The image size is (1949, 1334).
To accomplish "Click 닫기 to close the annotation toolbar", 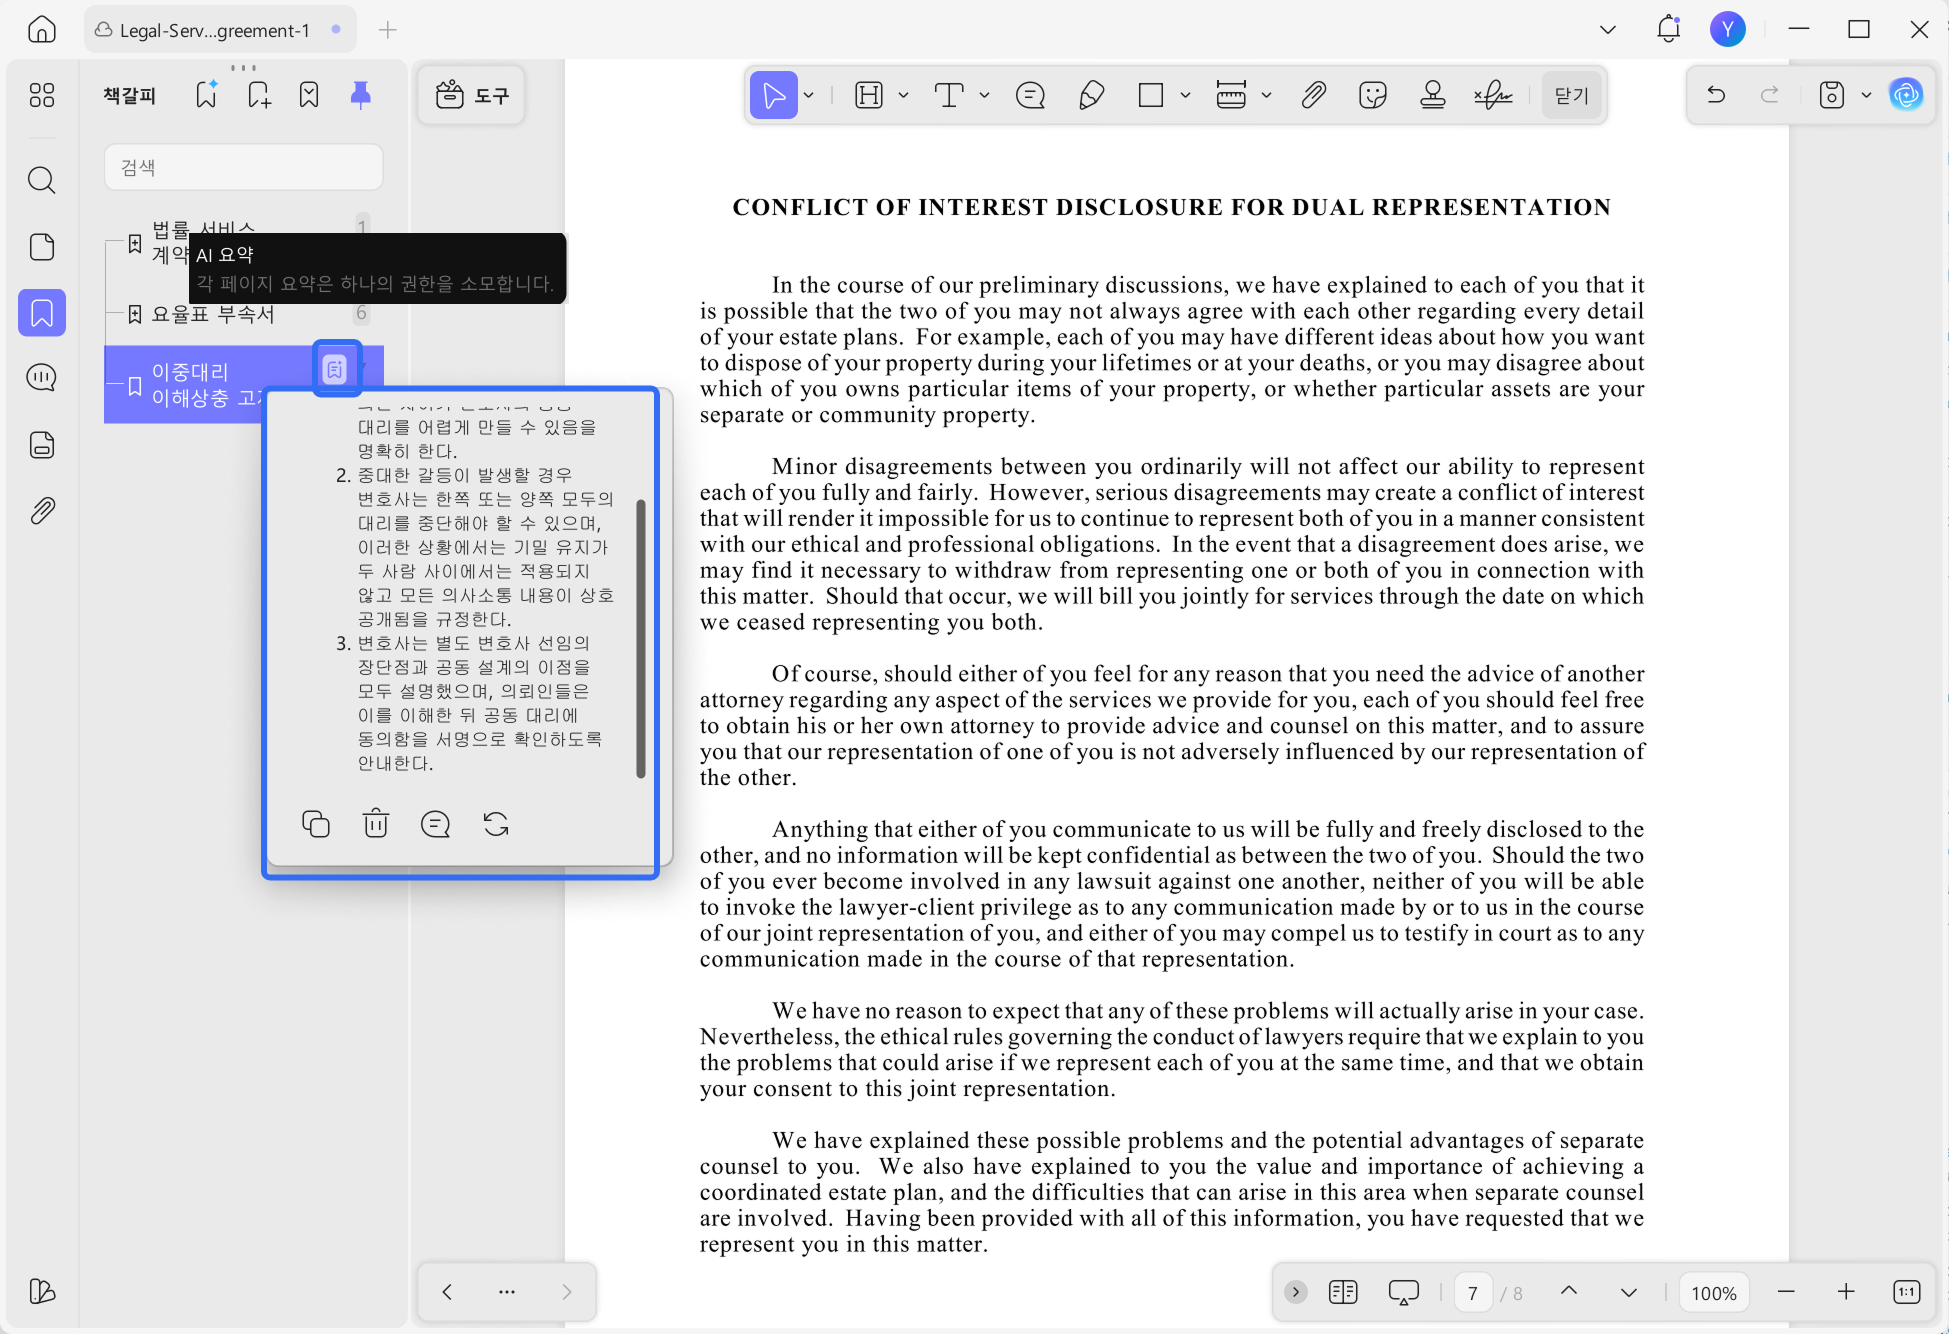I will coord(1571,94).
